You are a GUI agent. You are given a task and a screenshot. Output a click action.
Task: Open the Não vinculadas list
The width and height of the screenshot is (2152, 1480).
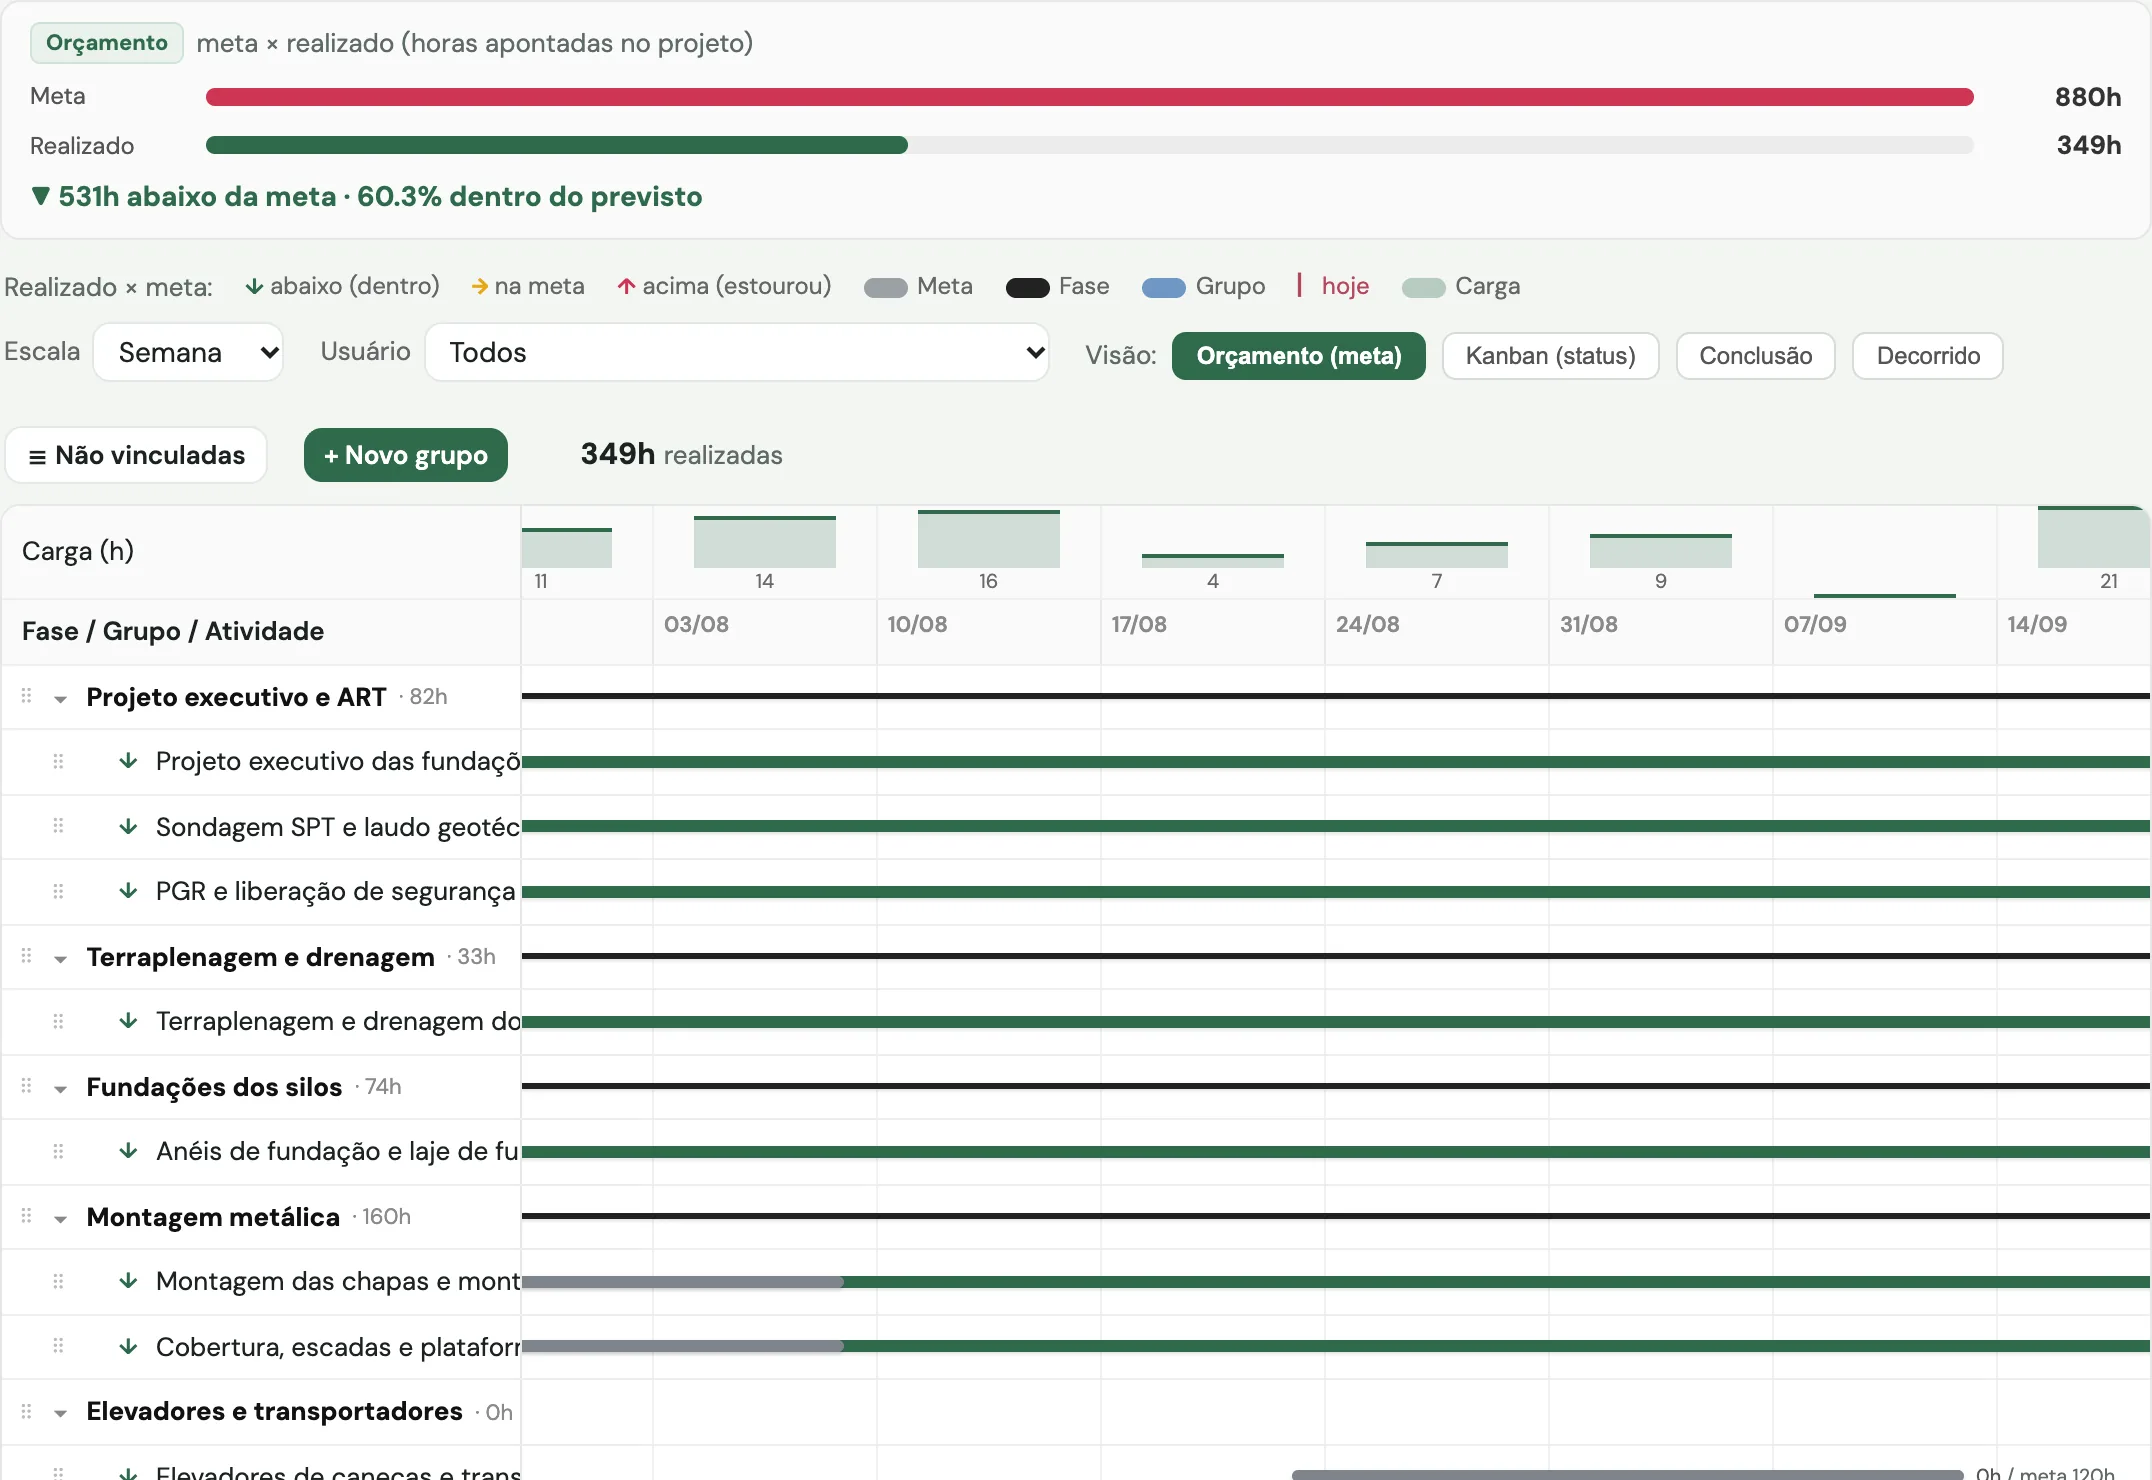136,455
